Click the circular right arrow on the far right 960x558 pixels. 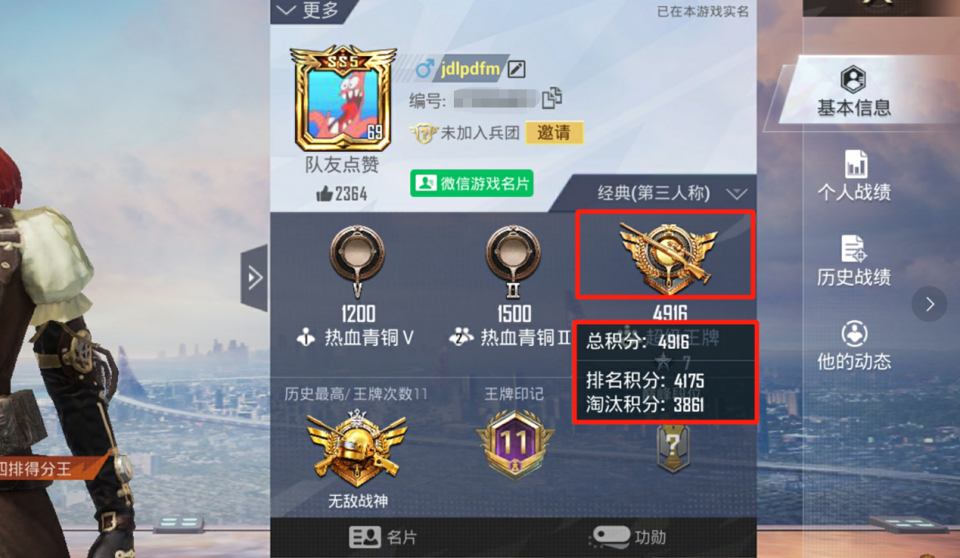coord(929,304)
